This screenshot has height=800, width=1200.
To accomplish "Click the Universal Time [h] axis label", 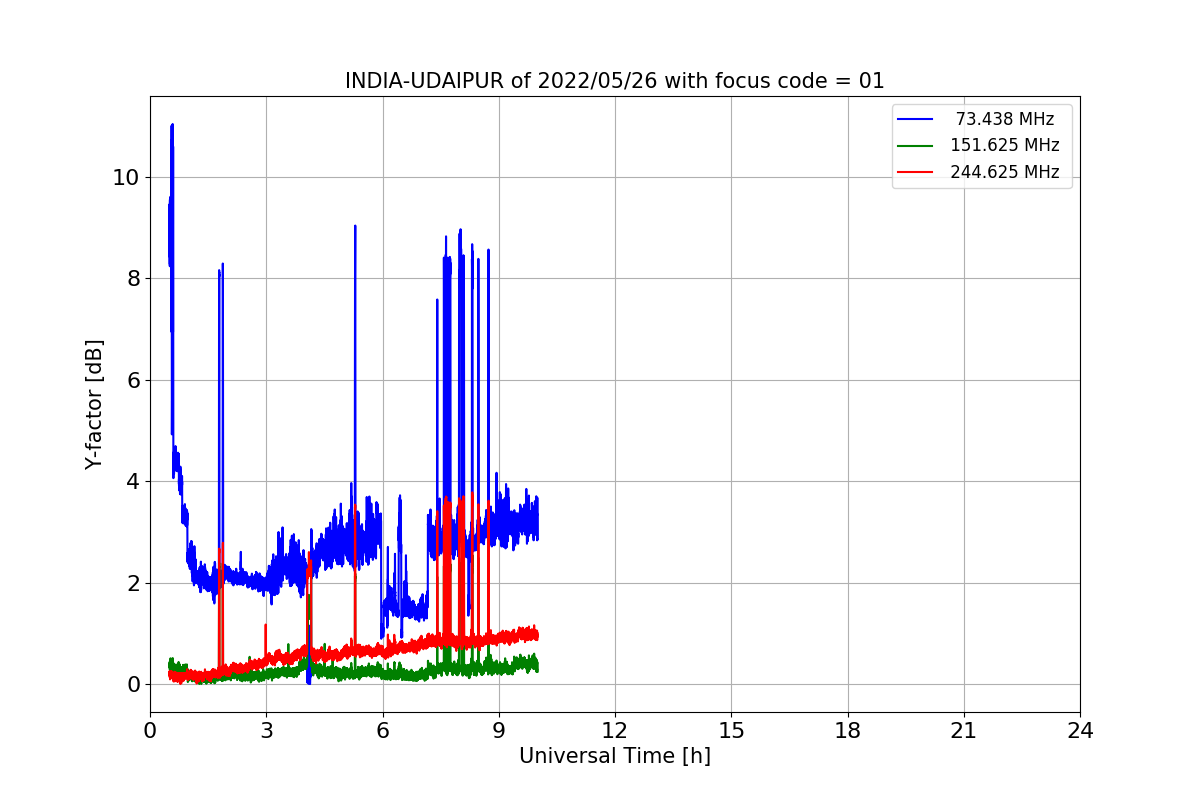I will coord(615,756).
